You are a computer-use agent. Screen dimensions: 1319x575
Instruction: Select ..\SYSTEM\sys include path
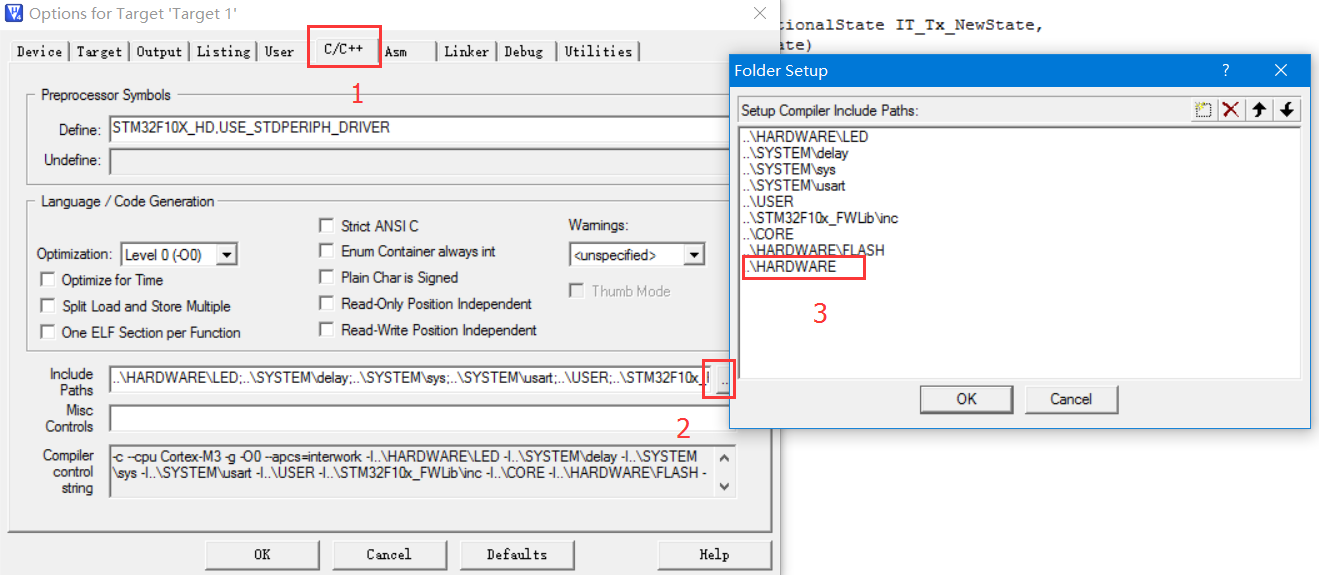click(789, 169)
